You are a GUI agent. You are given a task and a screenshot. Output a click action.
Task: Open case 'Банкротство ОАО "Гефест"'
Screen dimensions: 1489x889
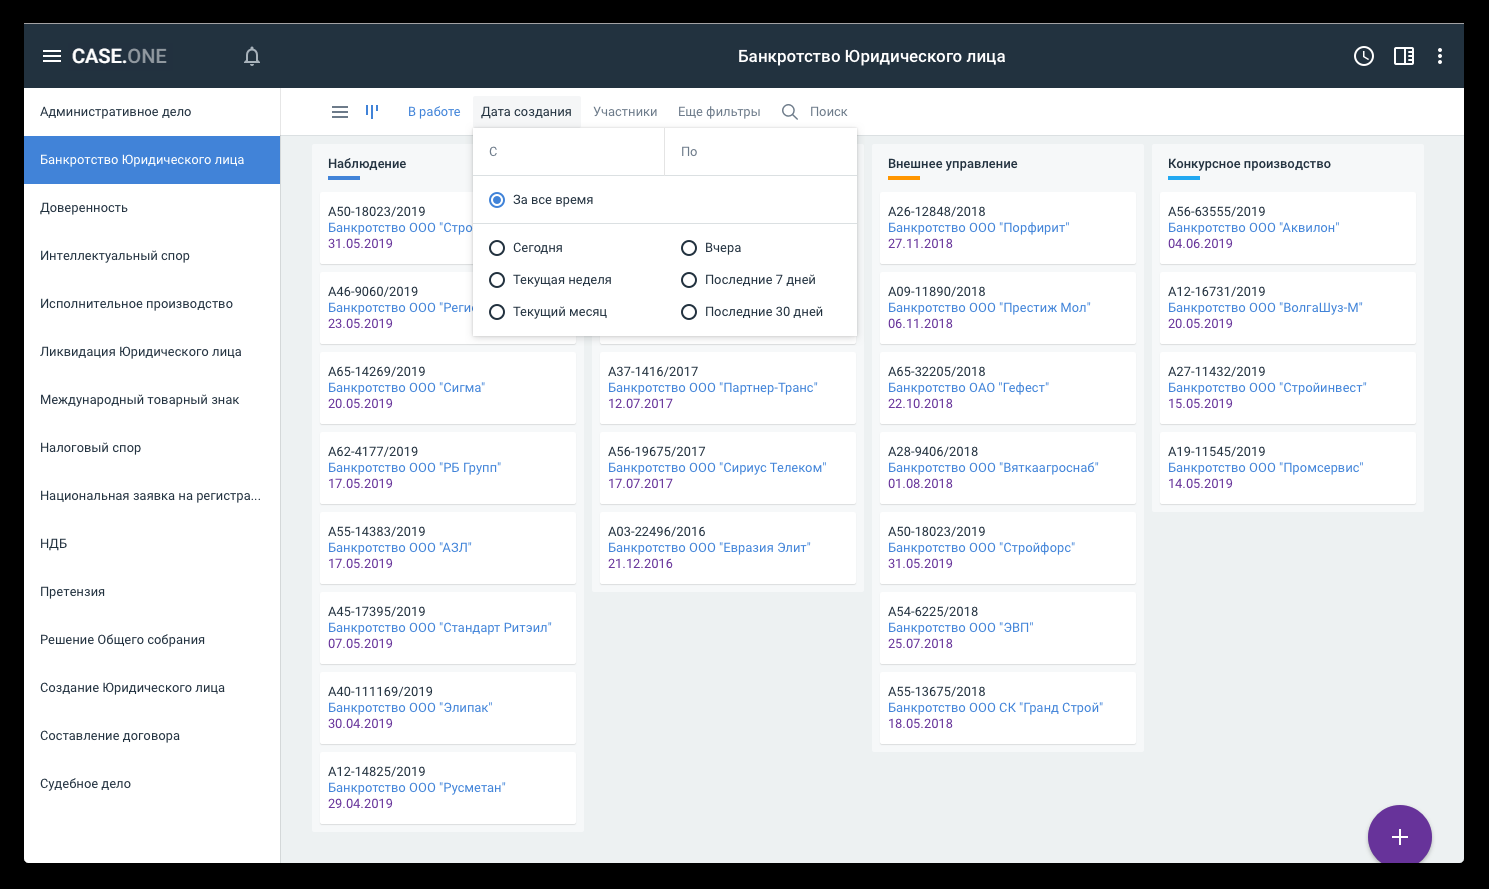click(968, 388)
